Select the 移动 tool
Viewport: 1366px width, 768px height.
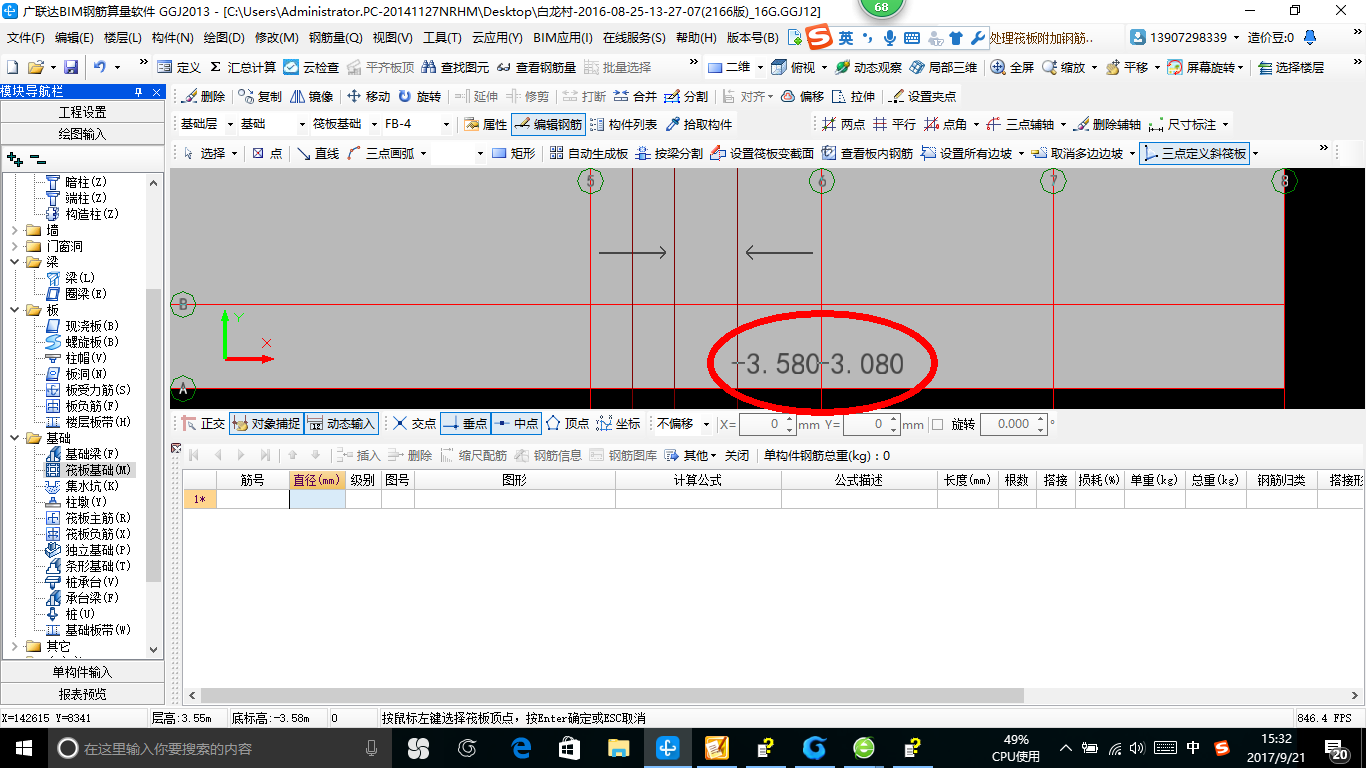pyautogui.click(x=368, y=97)
